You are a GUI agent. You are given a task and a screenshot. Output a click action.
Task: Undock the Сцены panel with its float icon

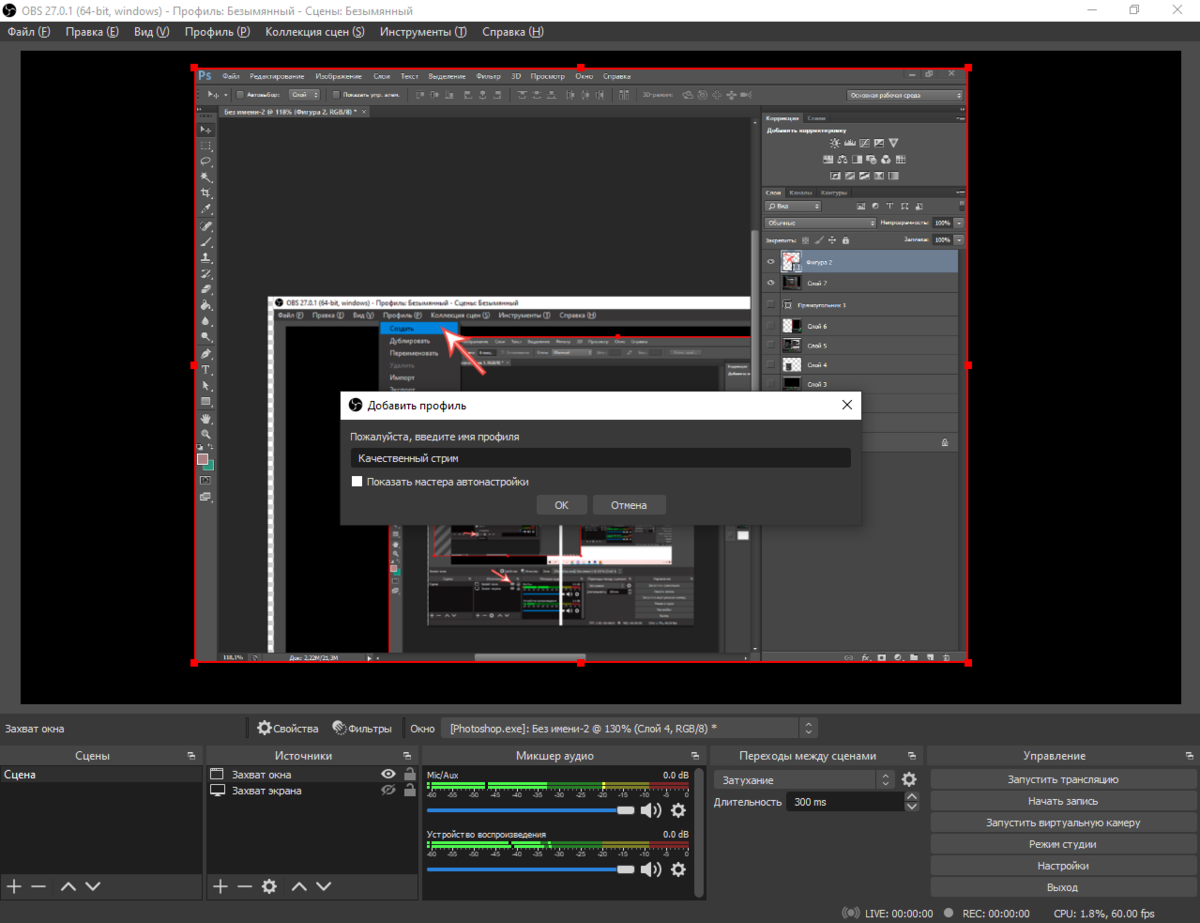pyautogui.click(x=191, y=756)
